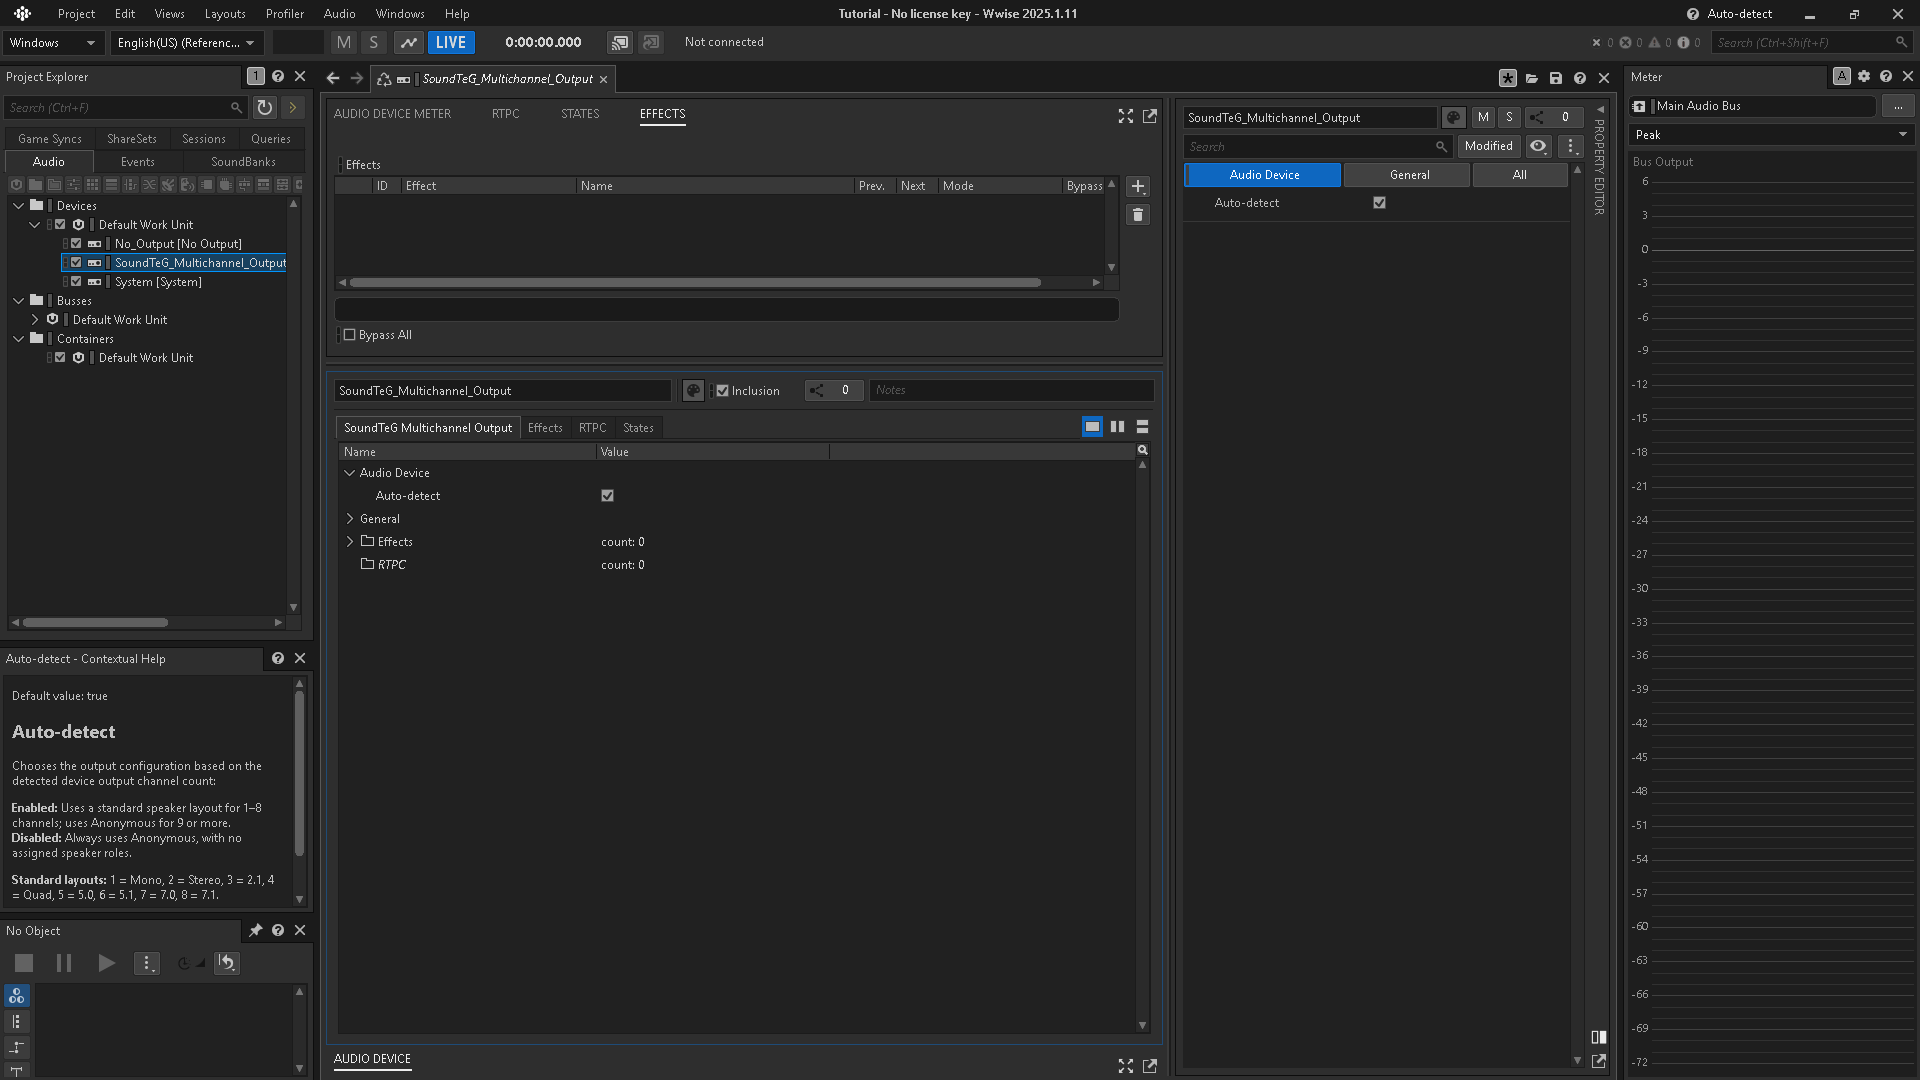The width and height of the screenshot is (1920, 1080).
Task: Open folder icon in editor toolbar
Action: point(1532,78)
